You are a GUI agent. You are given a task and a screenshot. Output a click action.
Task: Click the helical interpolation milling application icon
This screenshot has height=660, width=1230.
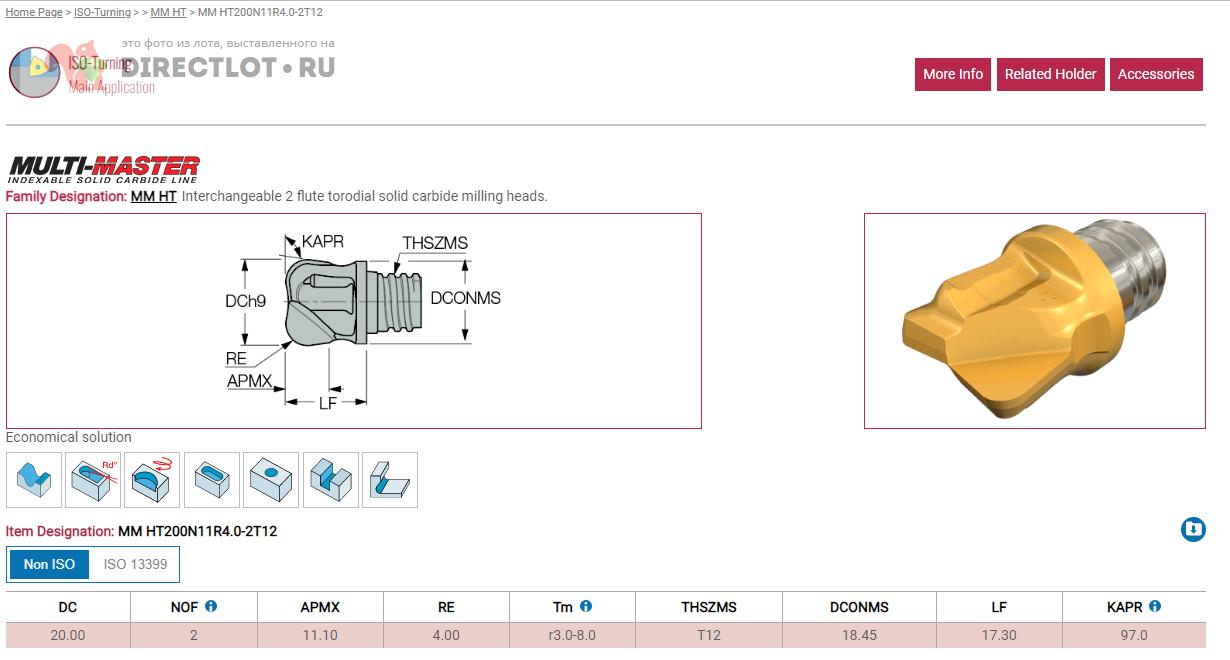(x=152, y=480)
